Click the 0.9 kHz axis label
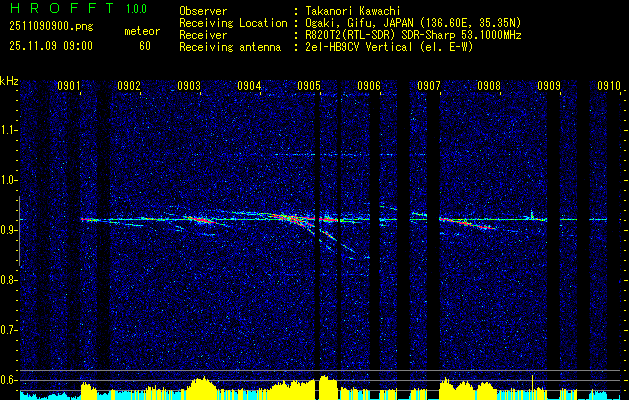This screenshot has width=629, height=400. pos(9,230)
